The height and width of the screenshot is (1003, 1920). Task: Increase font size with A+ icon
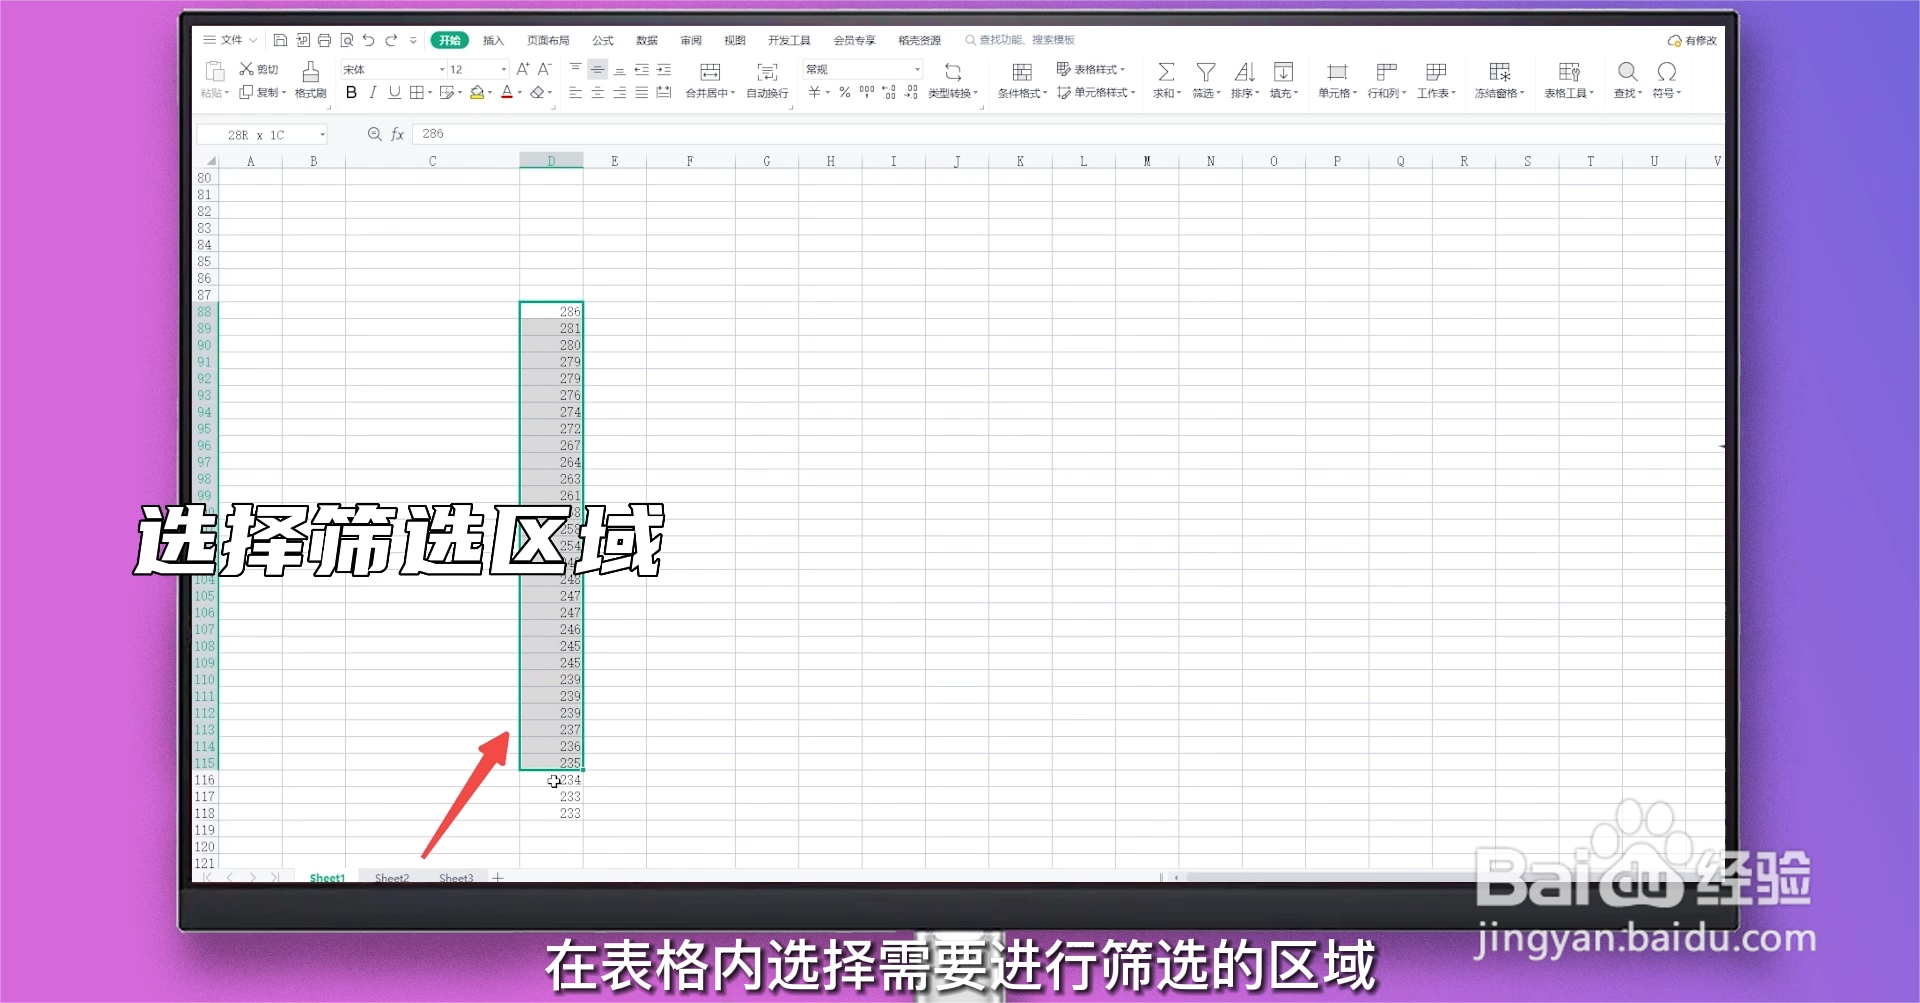(x=523, y=69)
